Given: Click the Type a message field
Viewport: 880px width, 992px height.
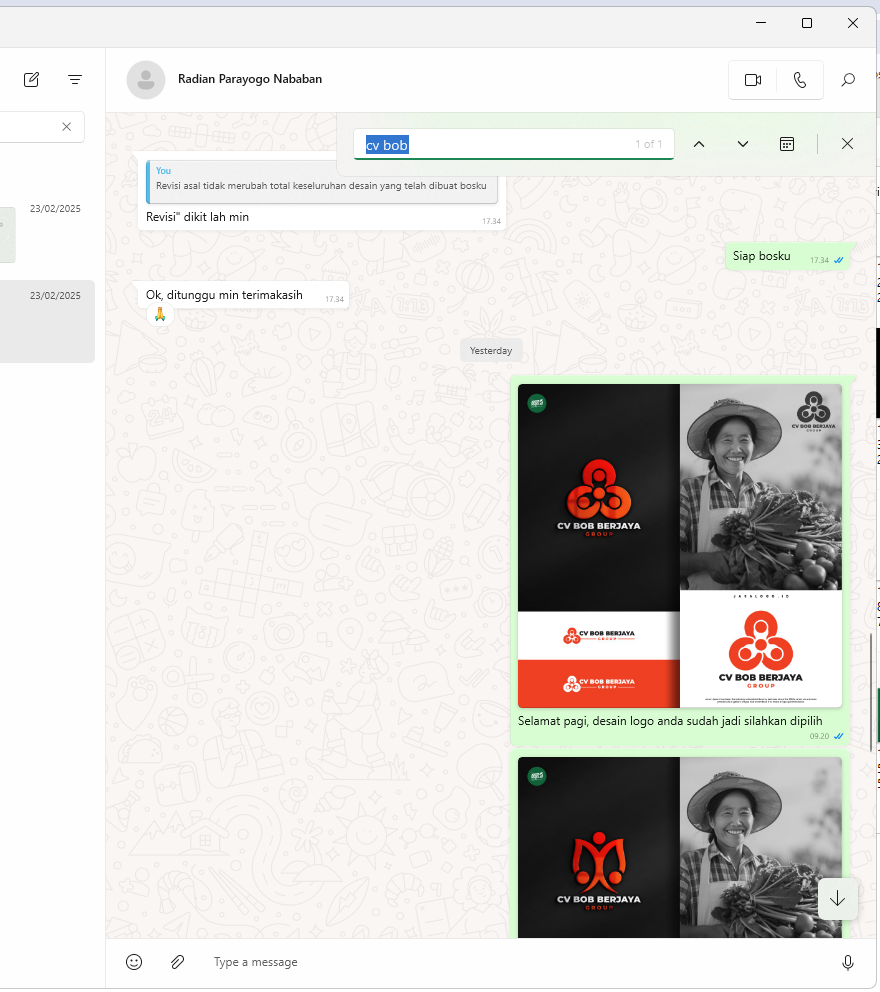Looking at the screenshot, I should pos(500,962).
